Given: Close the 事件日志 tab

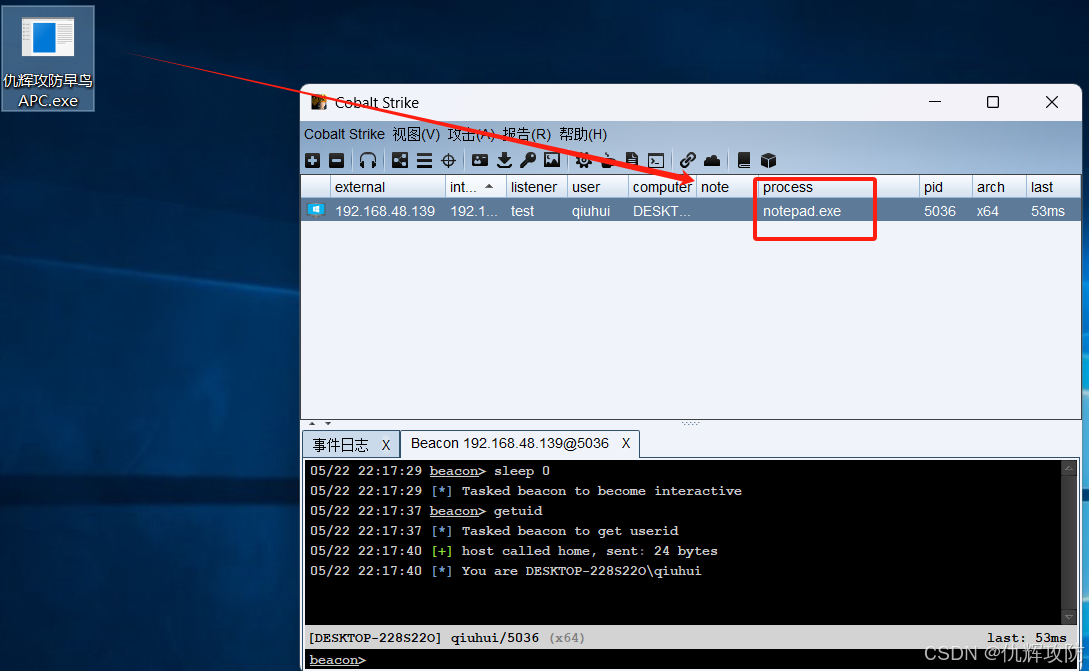Looking at the screenshot, I should [x=386, y=445].
